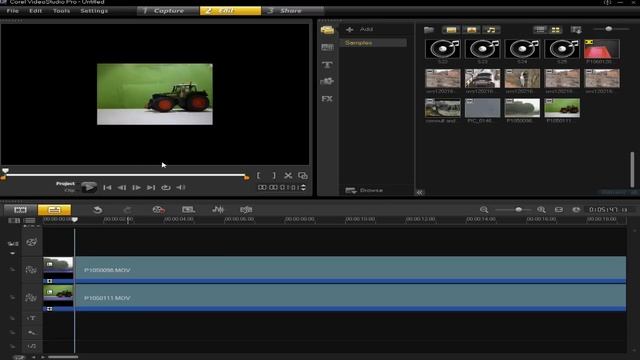Open the Title library T icon
Image resolution: width=640 pixels, height=360 pixels.
pos(327,64)
